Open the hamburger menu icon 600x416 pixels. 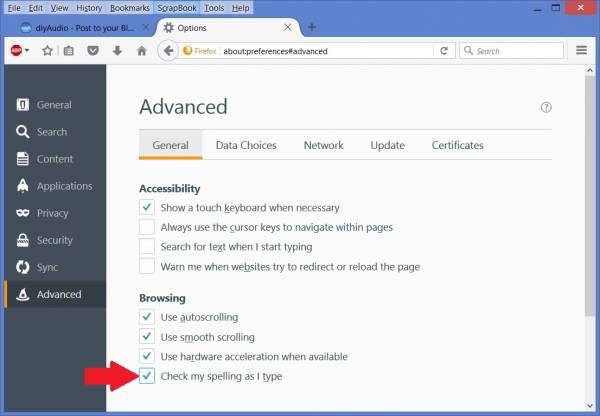(581, 50)
